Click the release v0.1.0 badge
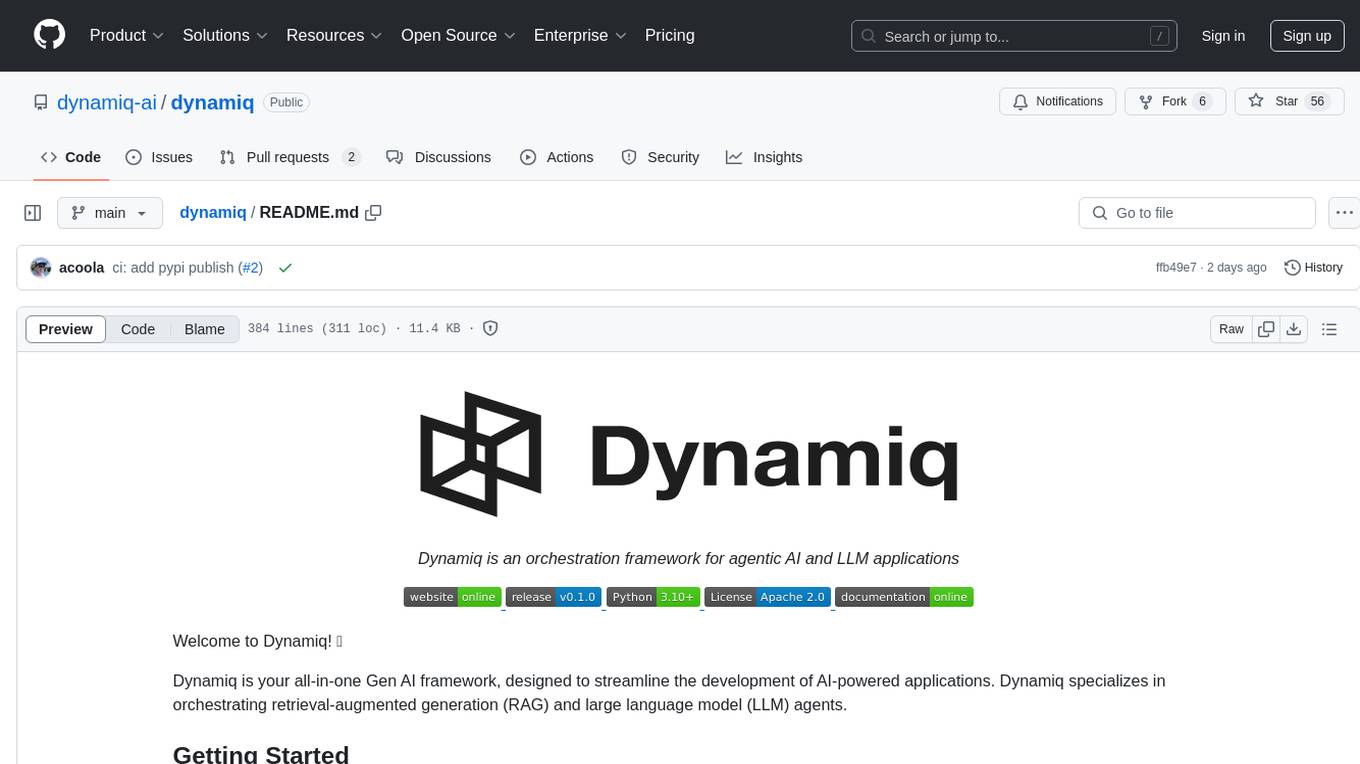This screenshot has width=1360, height=764. tap(553, 597)
